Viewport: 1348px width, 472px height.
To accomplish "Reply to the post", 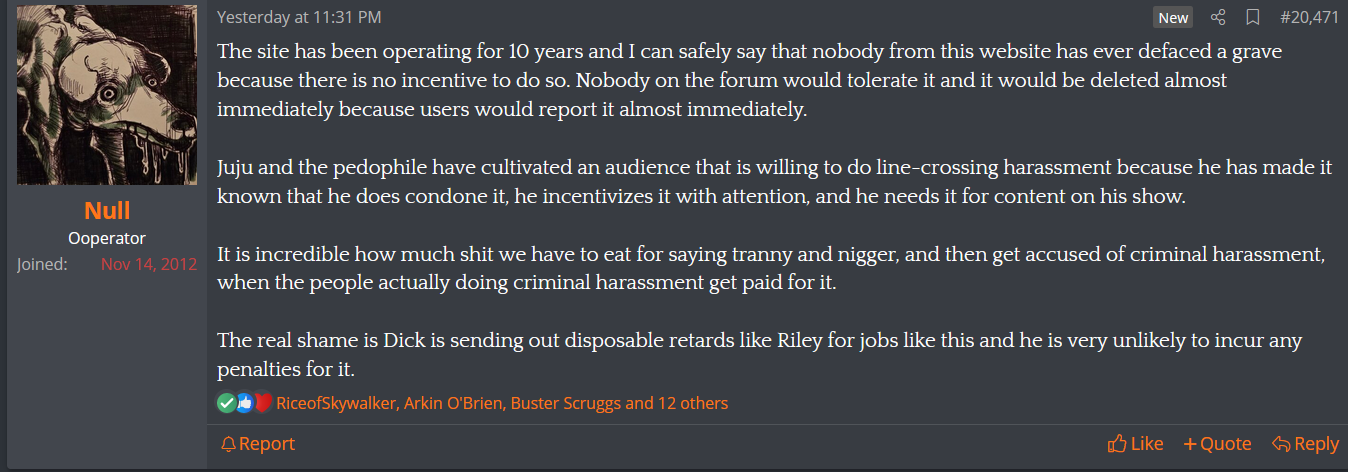I will [x=1305, y=443].
